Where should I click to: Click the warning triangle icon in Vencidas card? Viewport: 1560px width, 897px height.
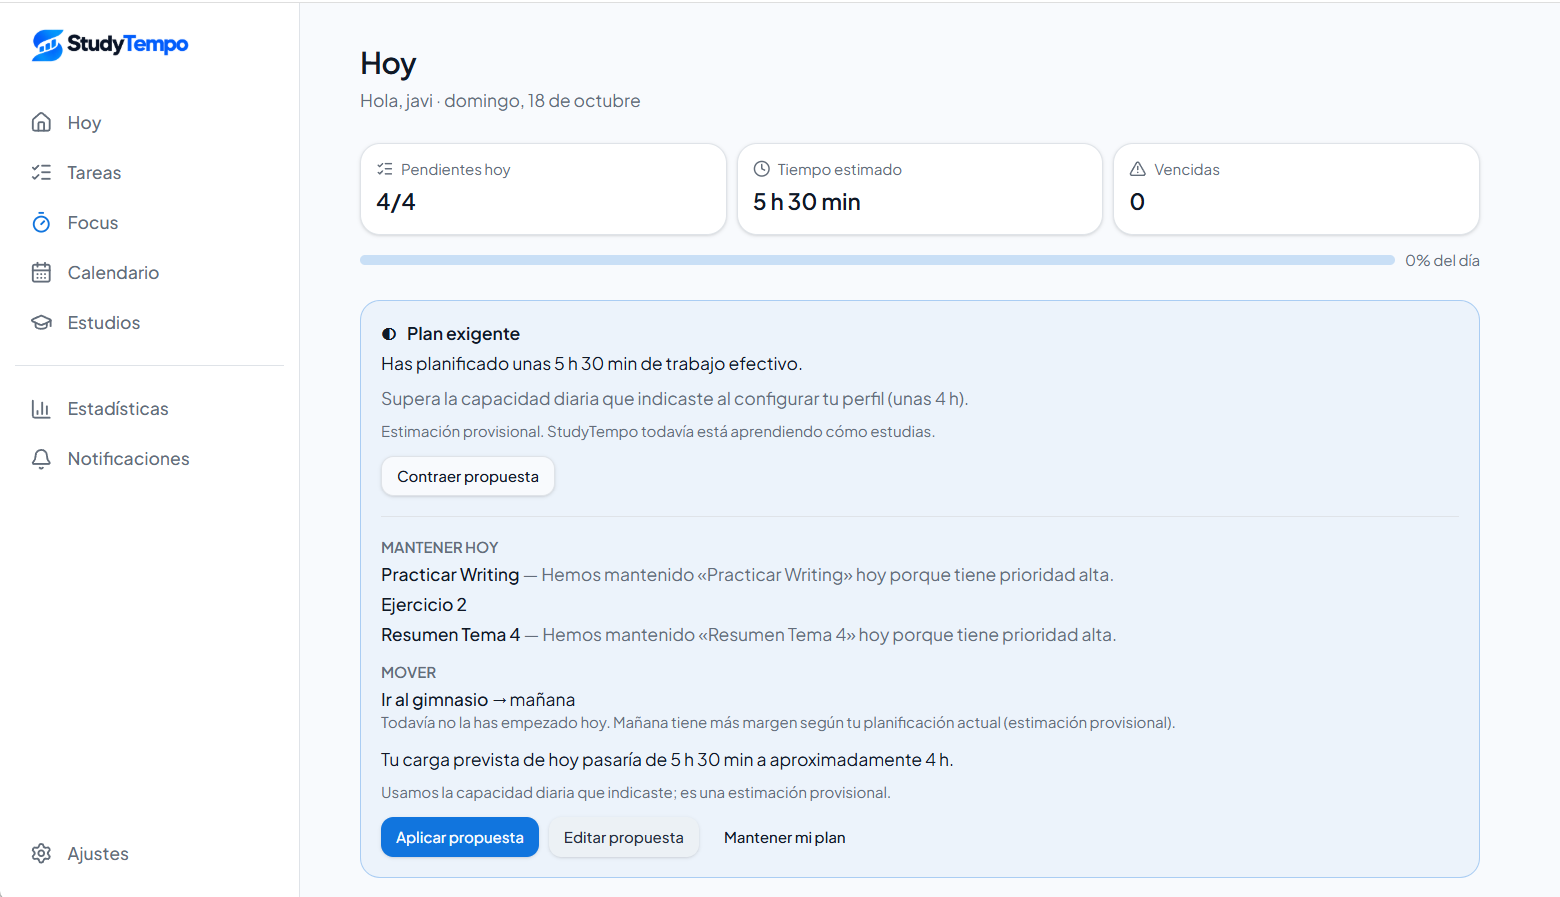1138,169
